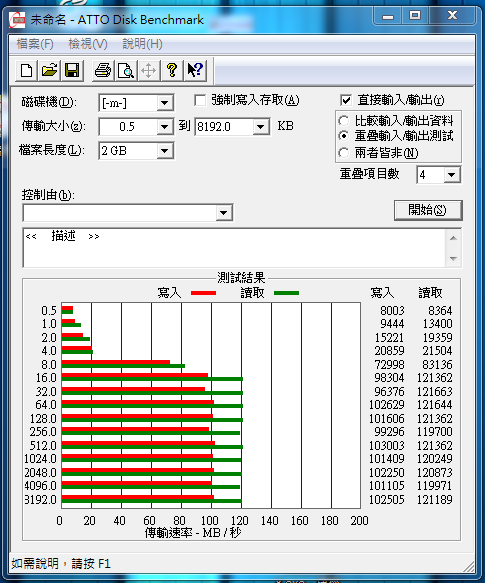485x583 pixels.
Task: Click the write value 102629
Action: [387, 405]
